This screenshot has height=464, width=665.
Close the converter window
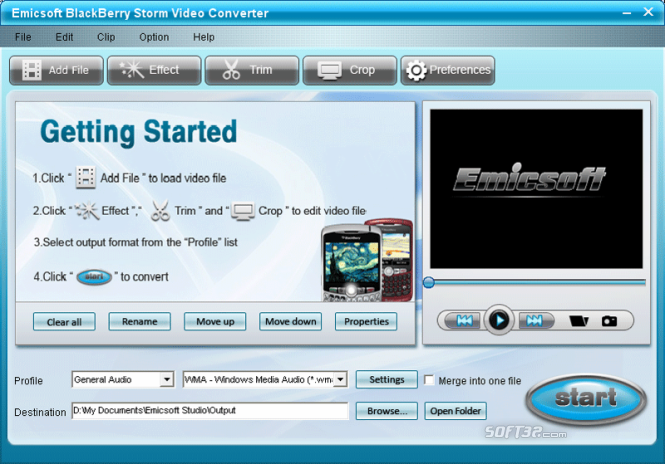coord(648,12)
